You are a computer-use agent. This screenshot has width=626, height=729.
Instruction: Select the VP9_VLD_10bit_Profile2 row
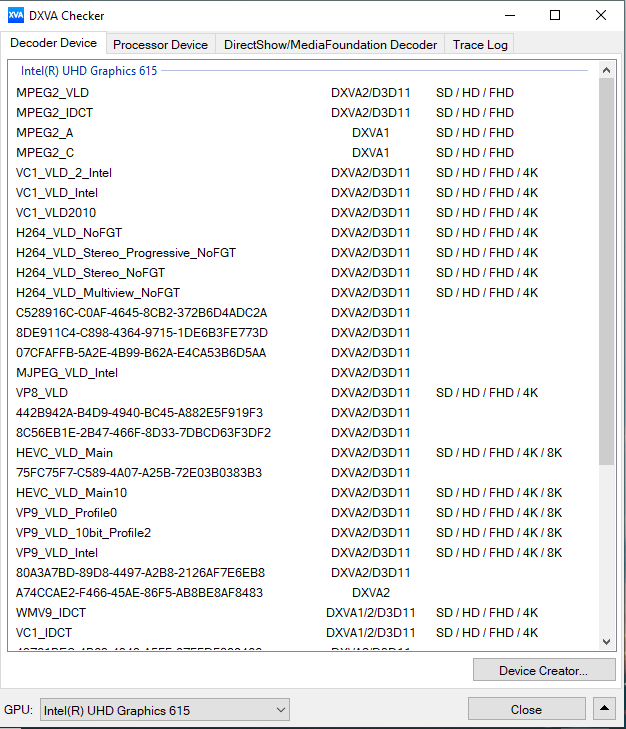pos(302,532)
